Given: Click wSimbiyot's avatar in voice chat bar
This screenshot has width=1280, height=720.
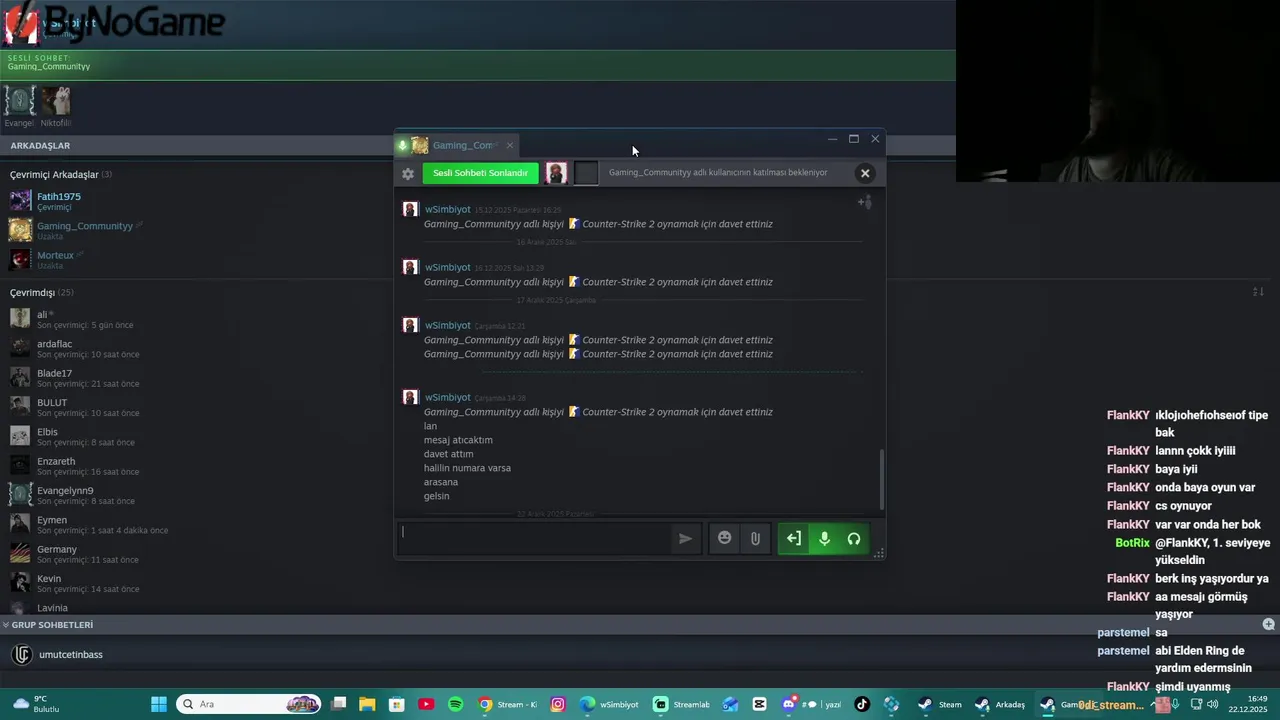Looking at the screenshot, I should [x=556, y=173].
